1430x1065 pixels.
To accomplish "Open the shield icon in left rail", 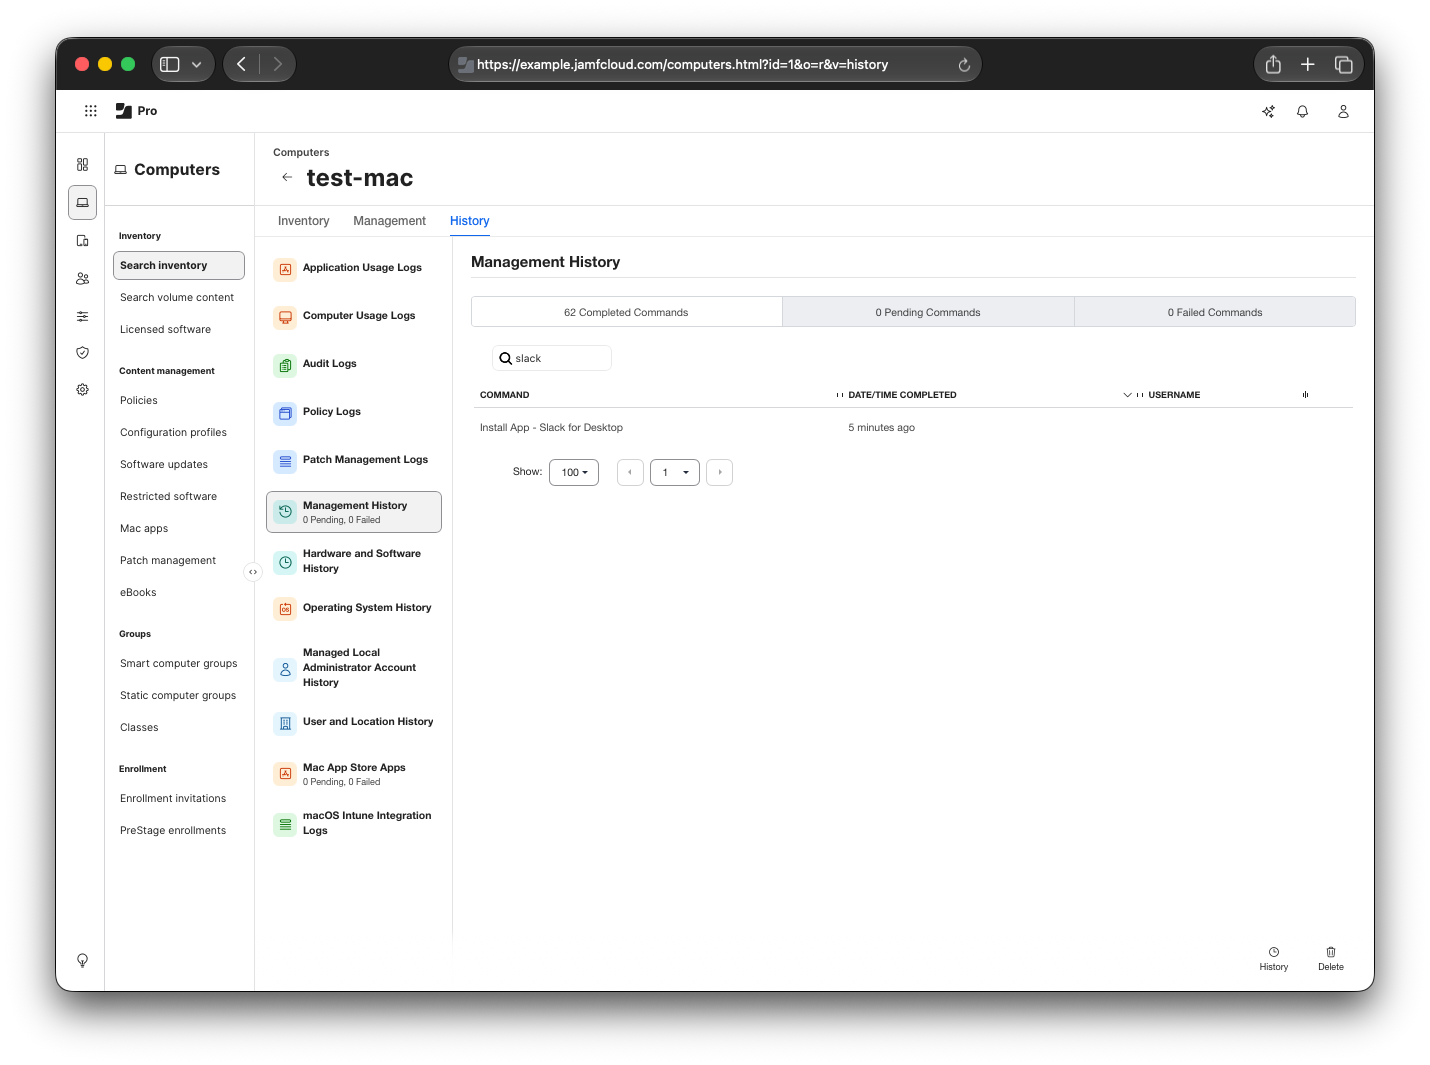I will pyautogui.click(x=82, y=352).
